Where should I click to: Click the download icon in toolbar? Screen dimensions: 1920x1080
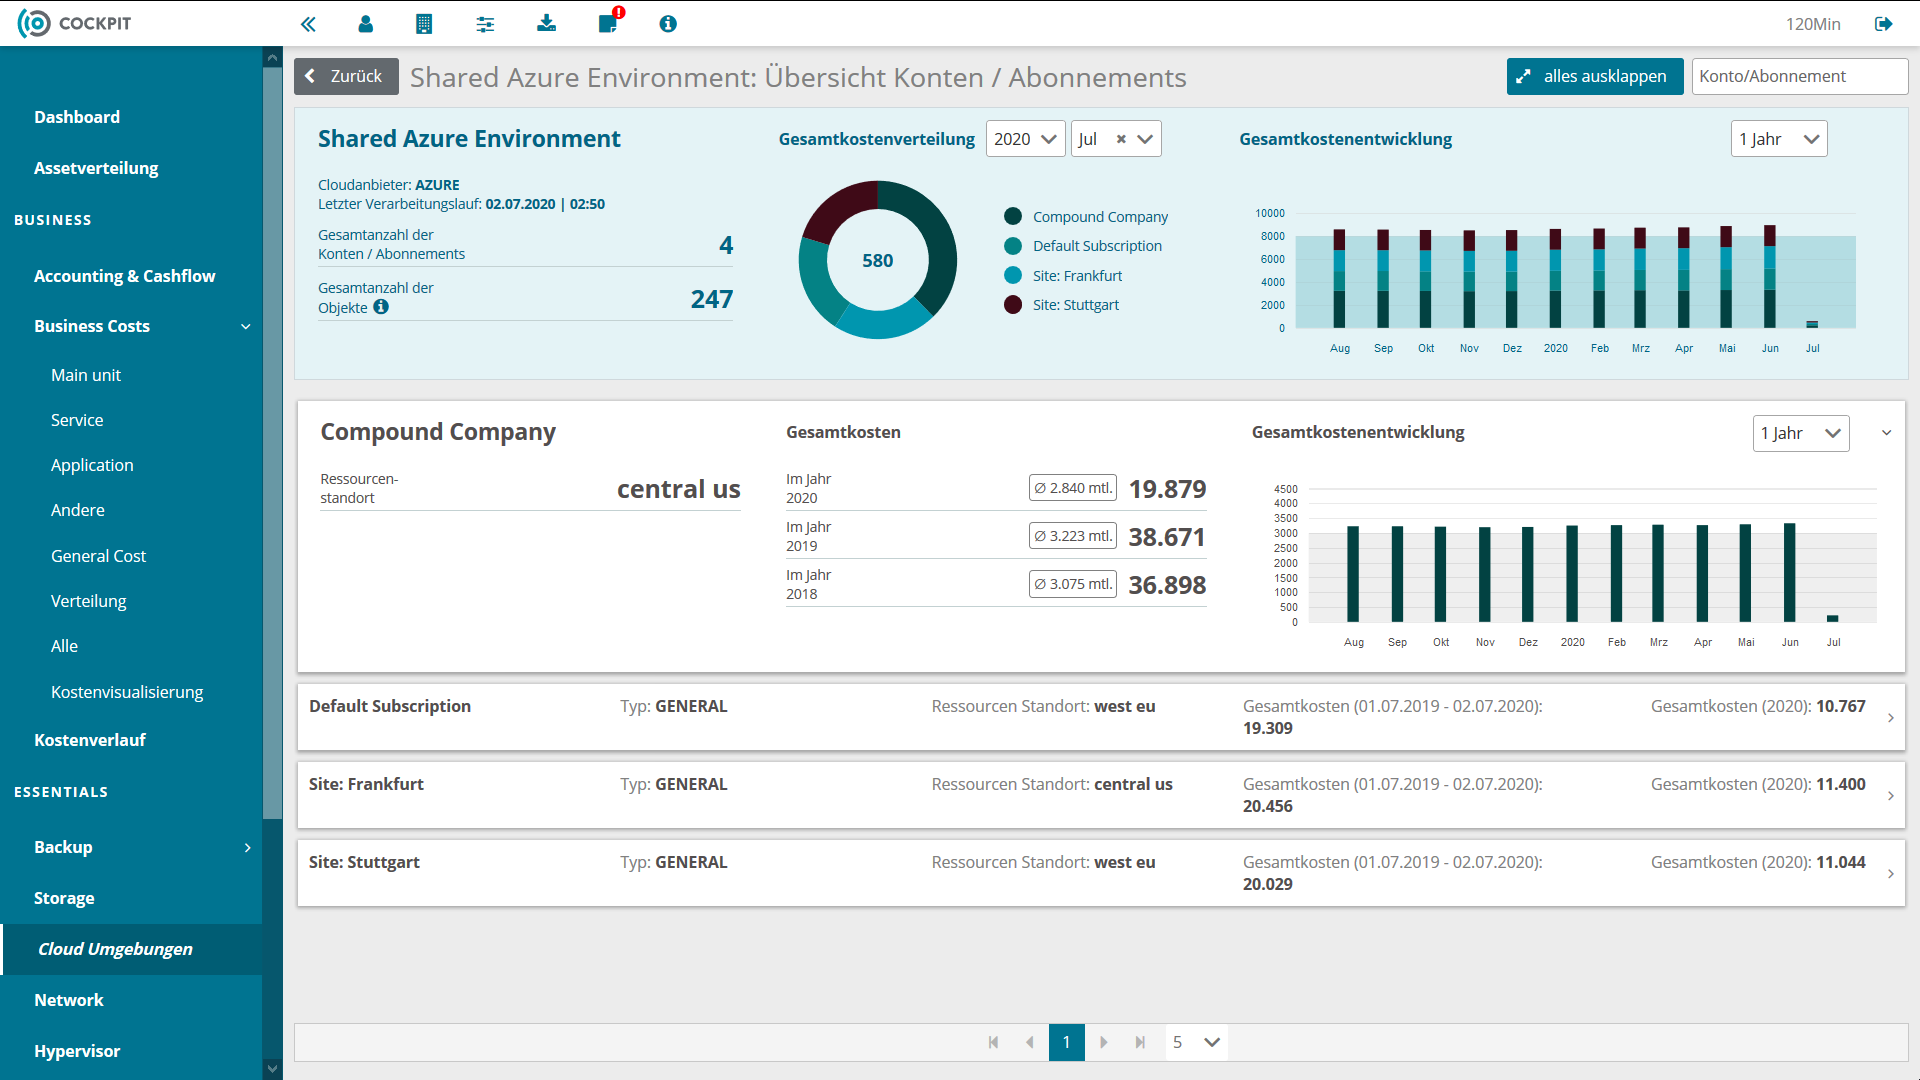pyautogui.click(x=546, y=23)
